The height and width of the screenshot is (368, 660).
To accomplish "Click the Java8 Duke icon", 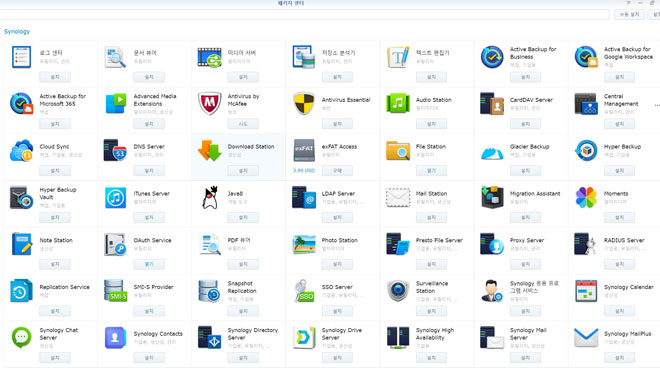I will (209, 197).
